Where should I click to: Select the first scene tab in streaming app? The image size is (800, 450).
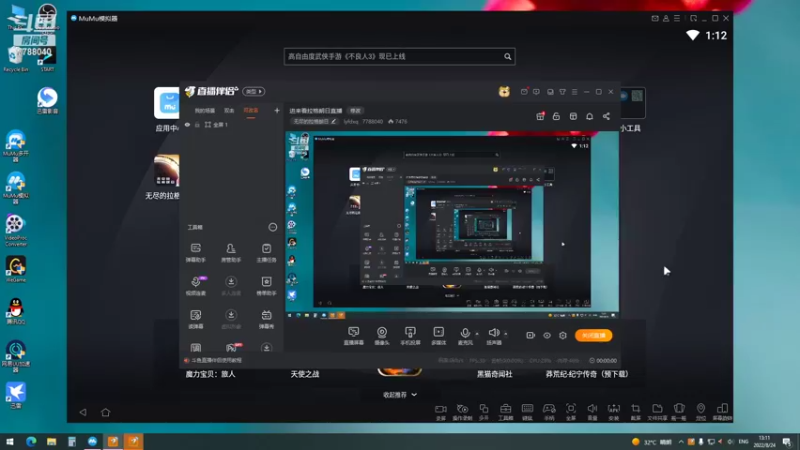point(205,111)
